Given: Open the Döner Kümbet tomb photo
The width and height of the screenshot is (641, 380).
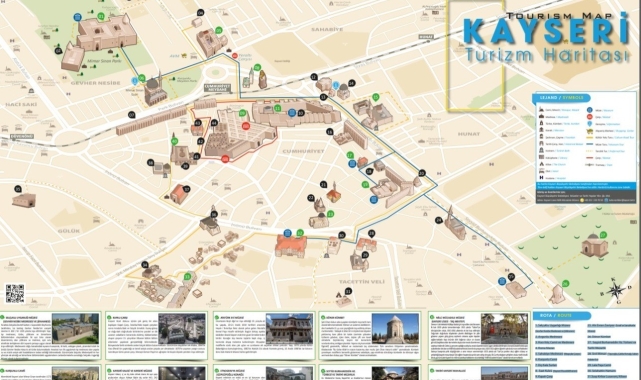Looking at the screenshot, I should [x=395, y=329].
